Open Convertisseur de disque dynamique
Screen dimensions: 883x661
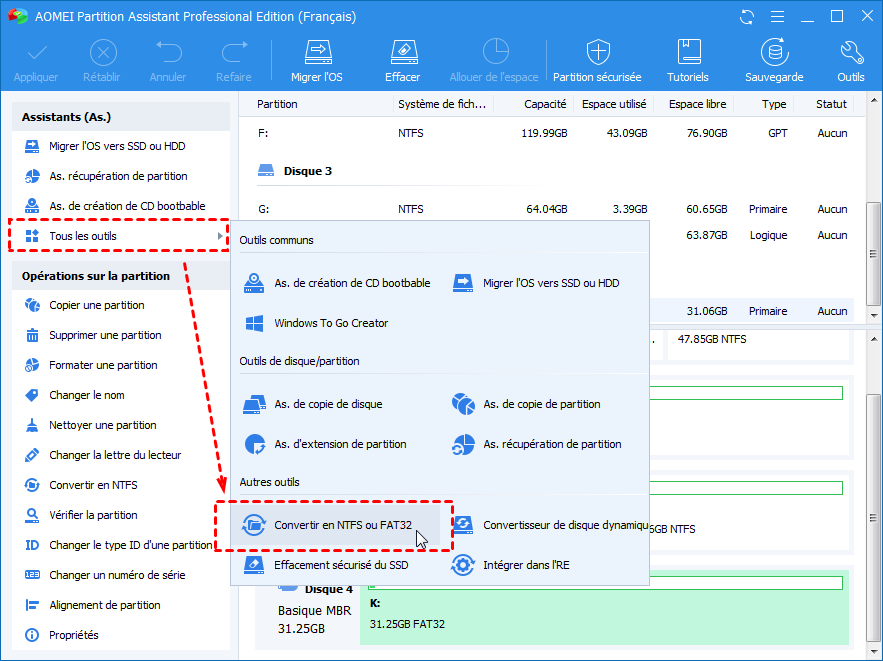pyautogui.click(x=550, y=525)
